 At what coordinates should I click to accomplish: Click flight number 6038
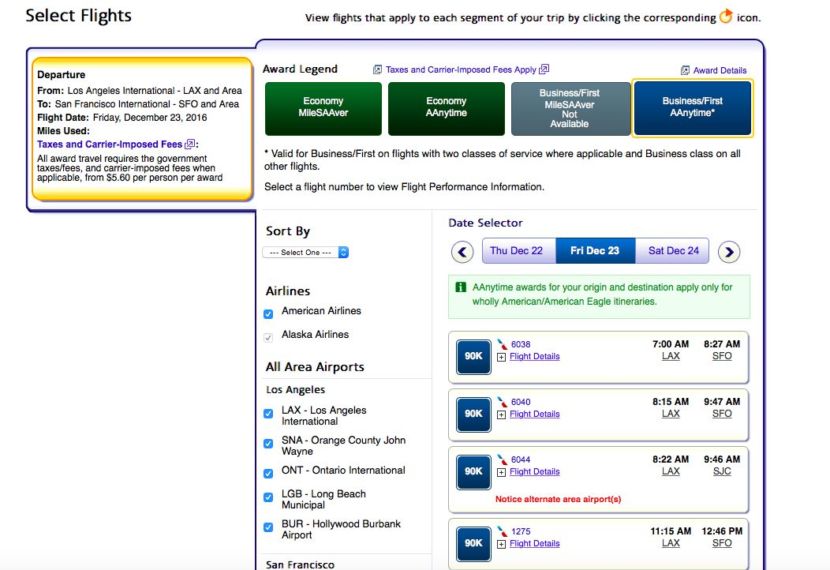521,345
